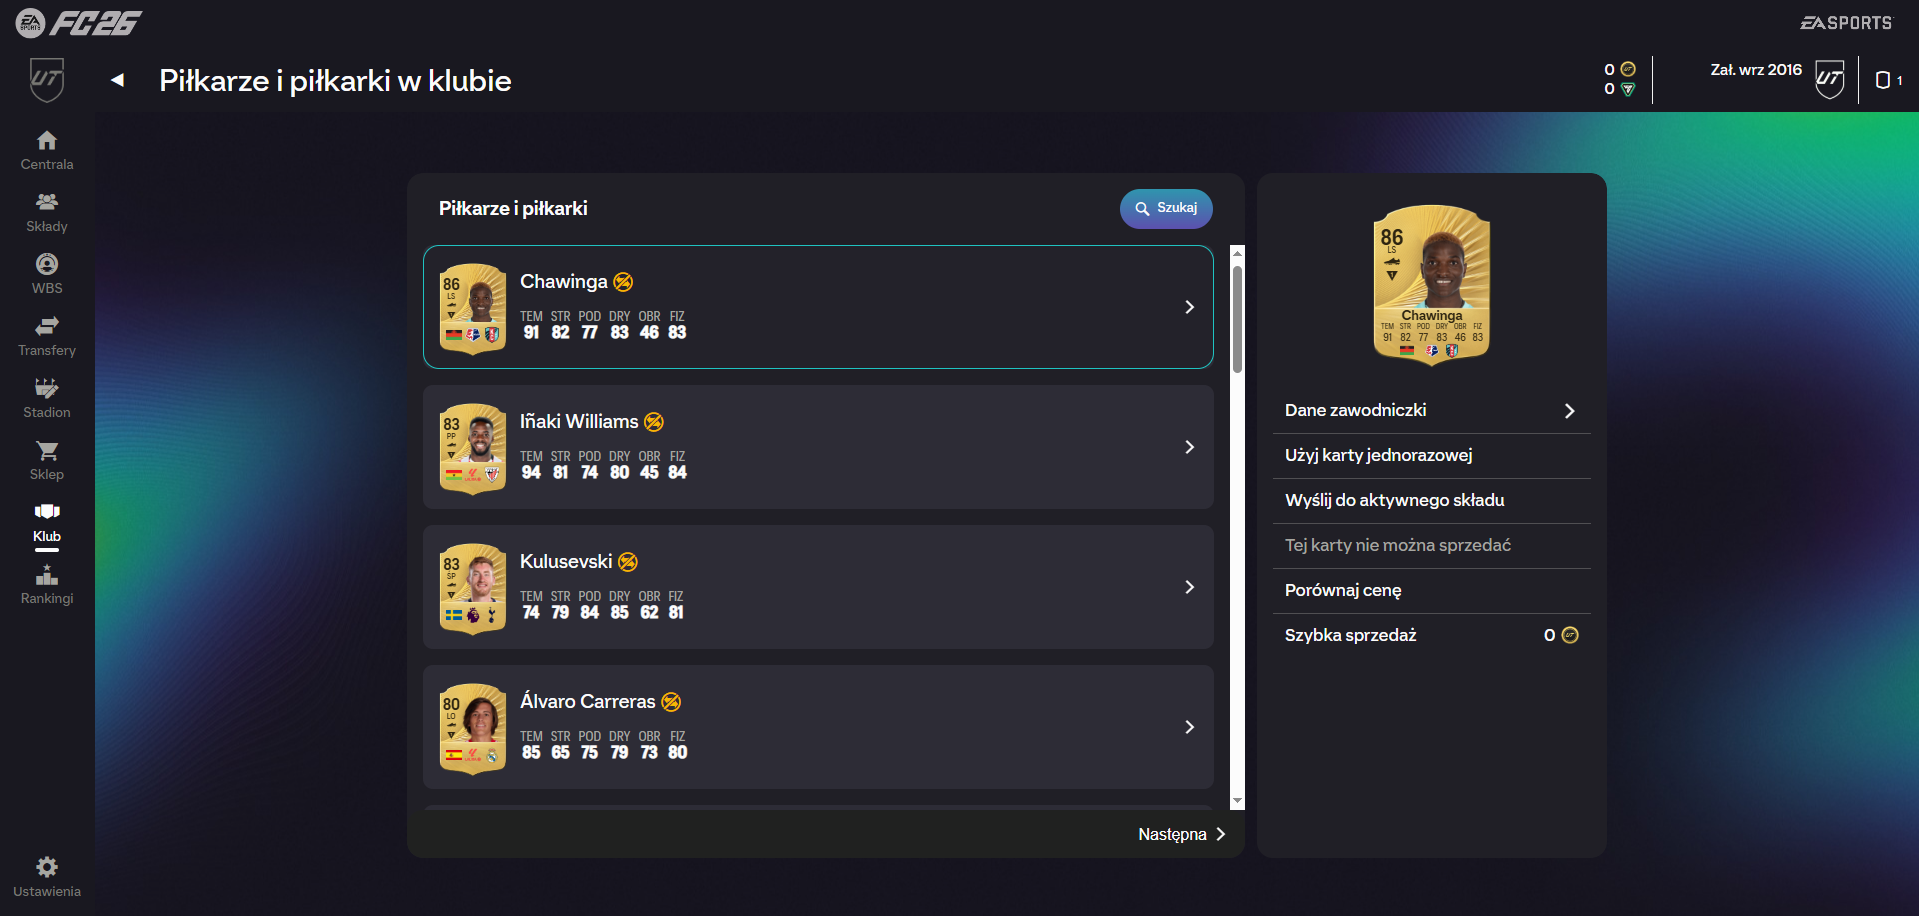Open the Transfery market icon

point(47,327)
